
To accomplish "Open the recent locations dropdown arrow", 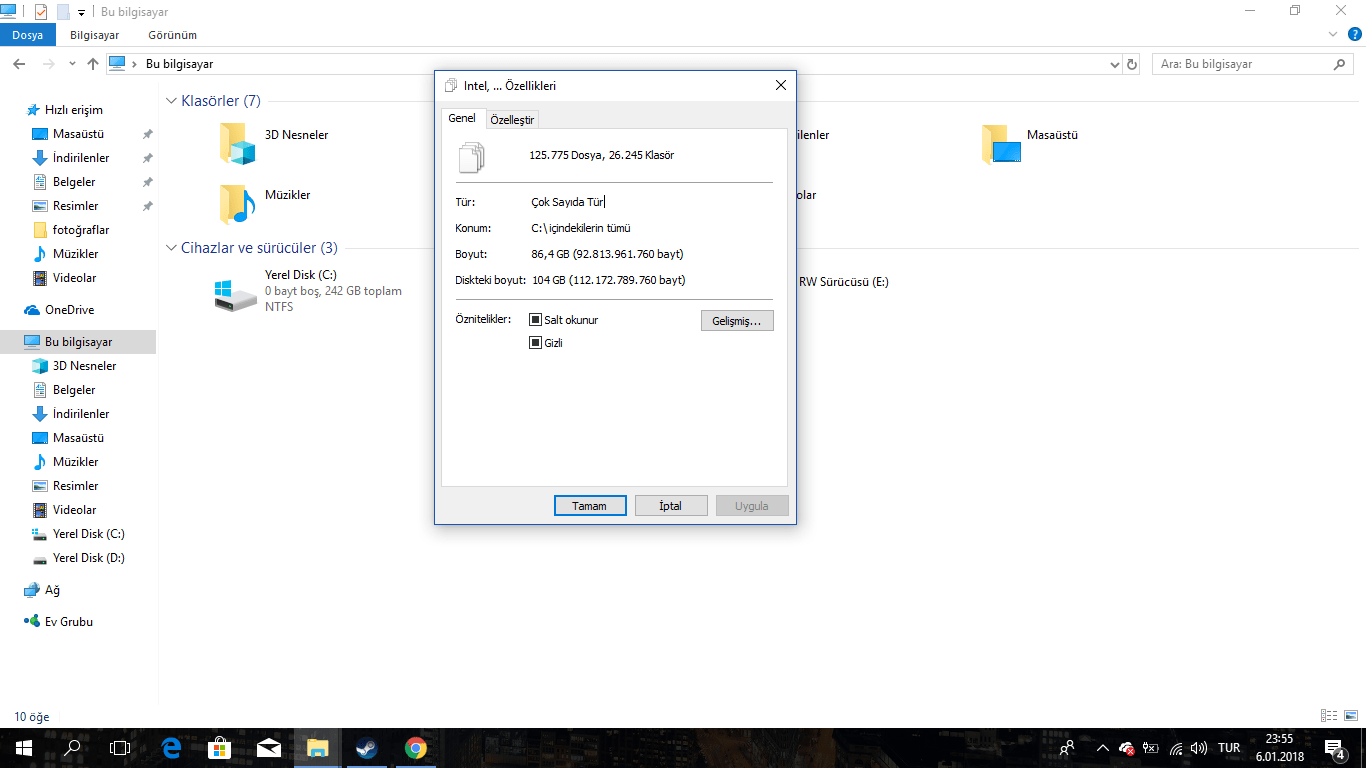I will coord(72,64).
